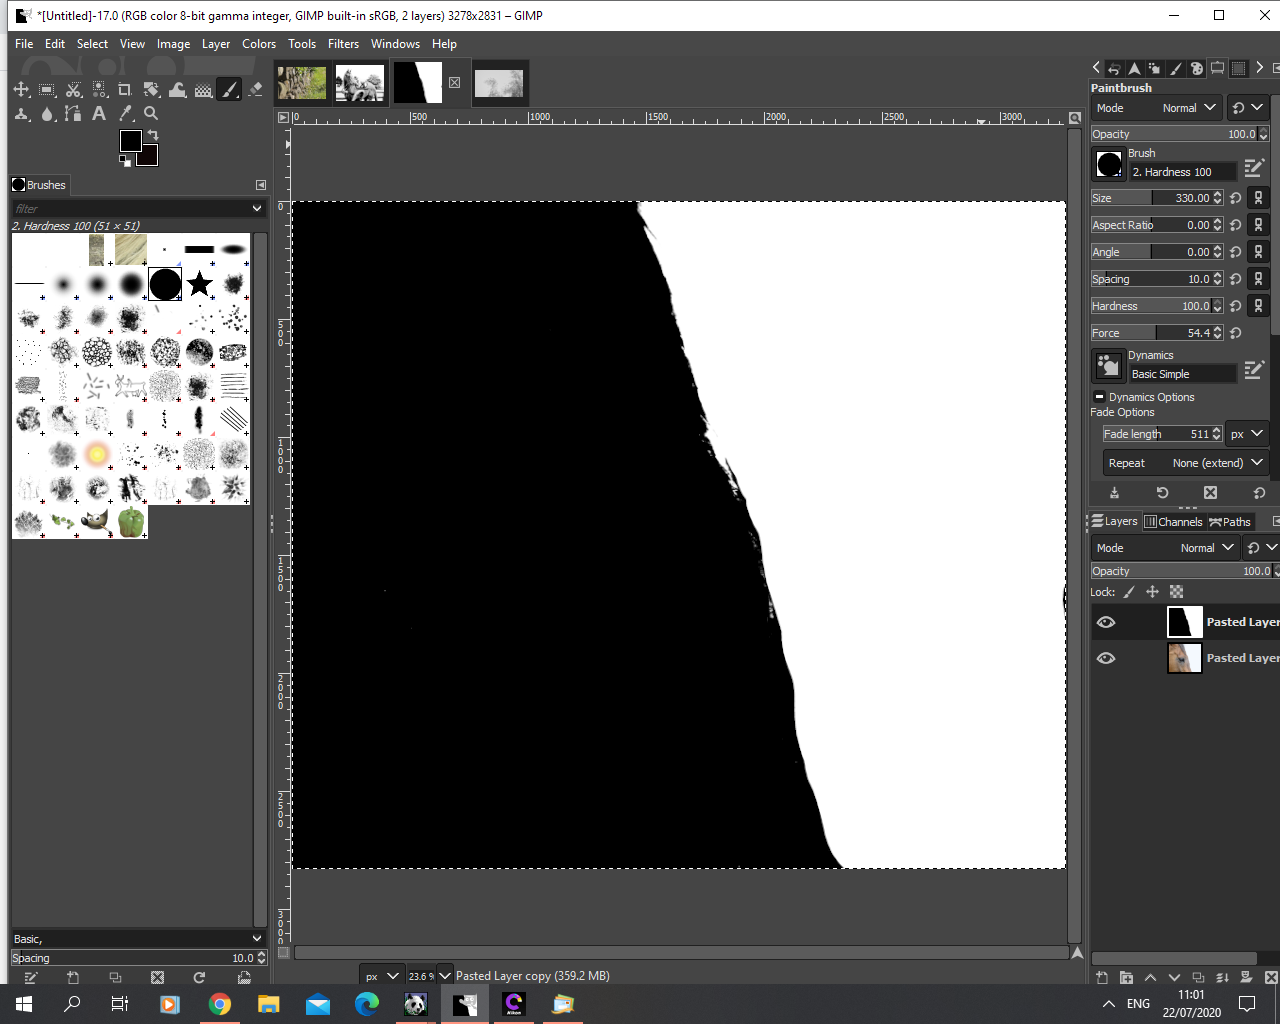Toggle visibility of the horse image layer
The width and height of the screenshot is (1280, 1024).
(x=1105, y=658)
